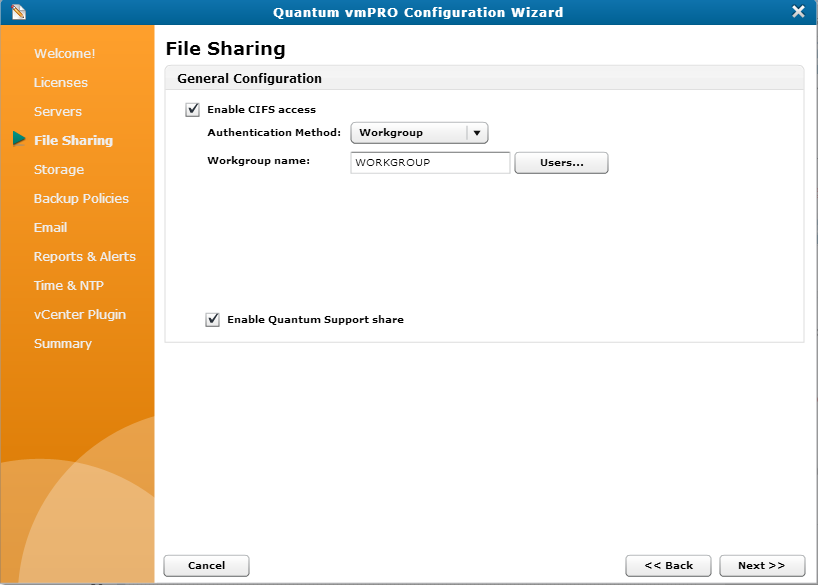Open the Backup Policies section
Image resolution: width=818 pixels, height=585 pixels.
(81, 198)
